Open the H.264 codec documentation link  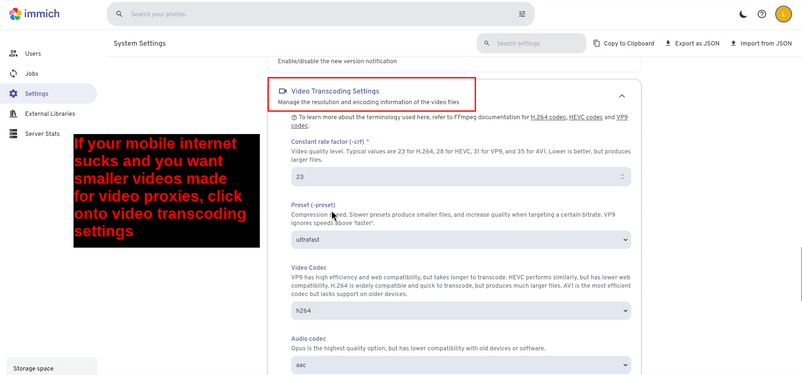point(548,117)
